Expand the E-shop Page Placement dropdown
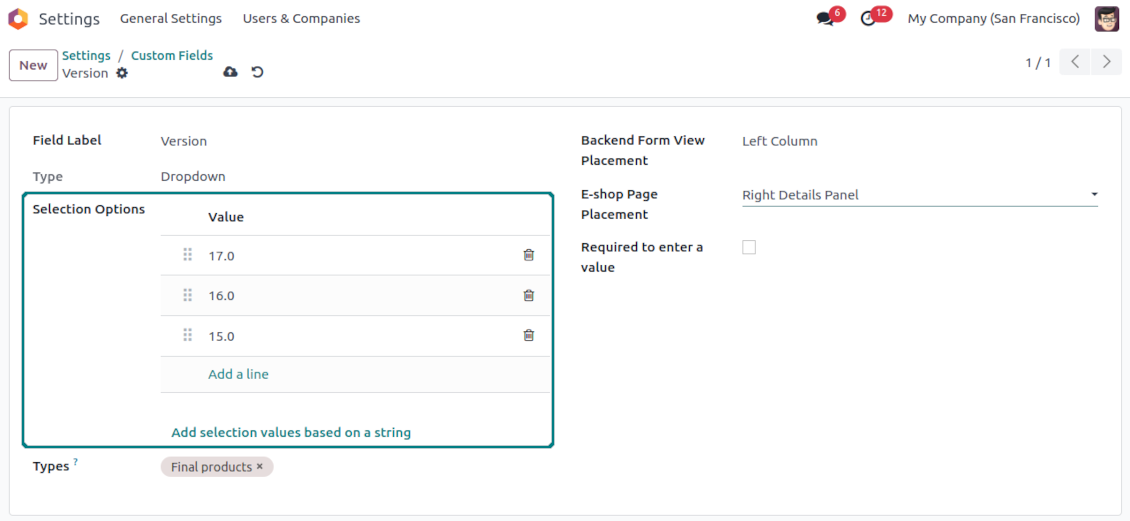The image size is (1130, 521). [x=919, y=195]
